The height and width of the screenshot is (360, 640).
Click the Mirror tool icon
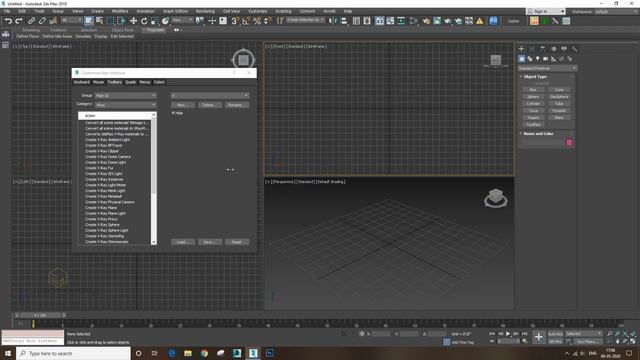[333, 21]
